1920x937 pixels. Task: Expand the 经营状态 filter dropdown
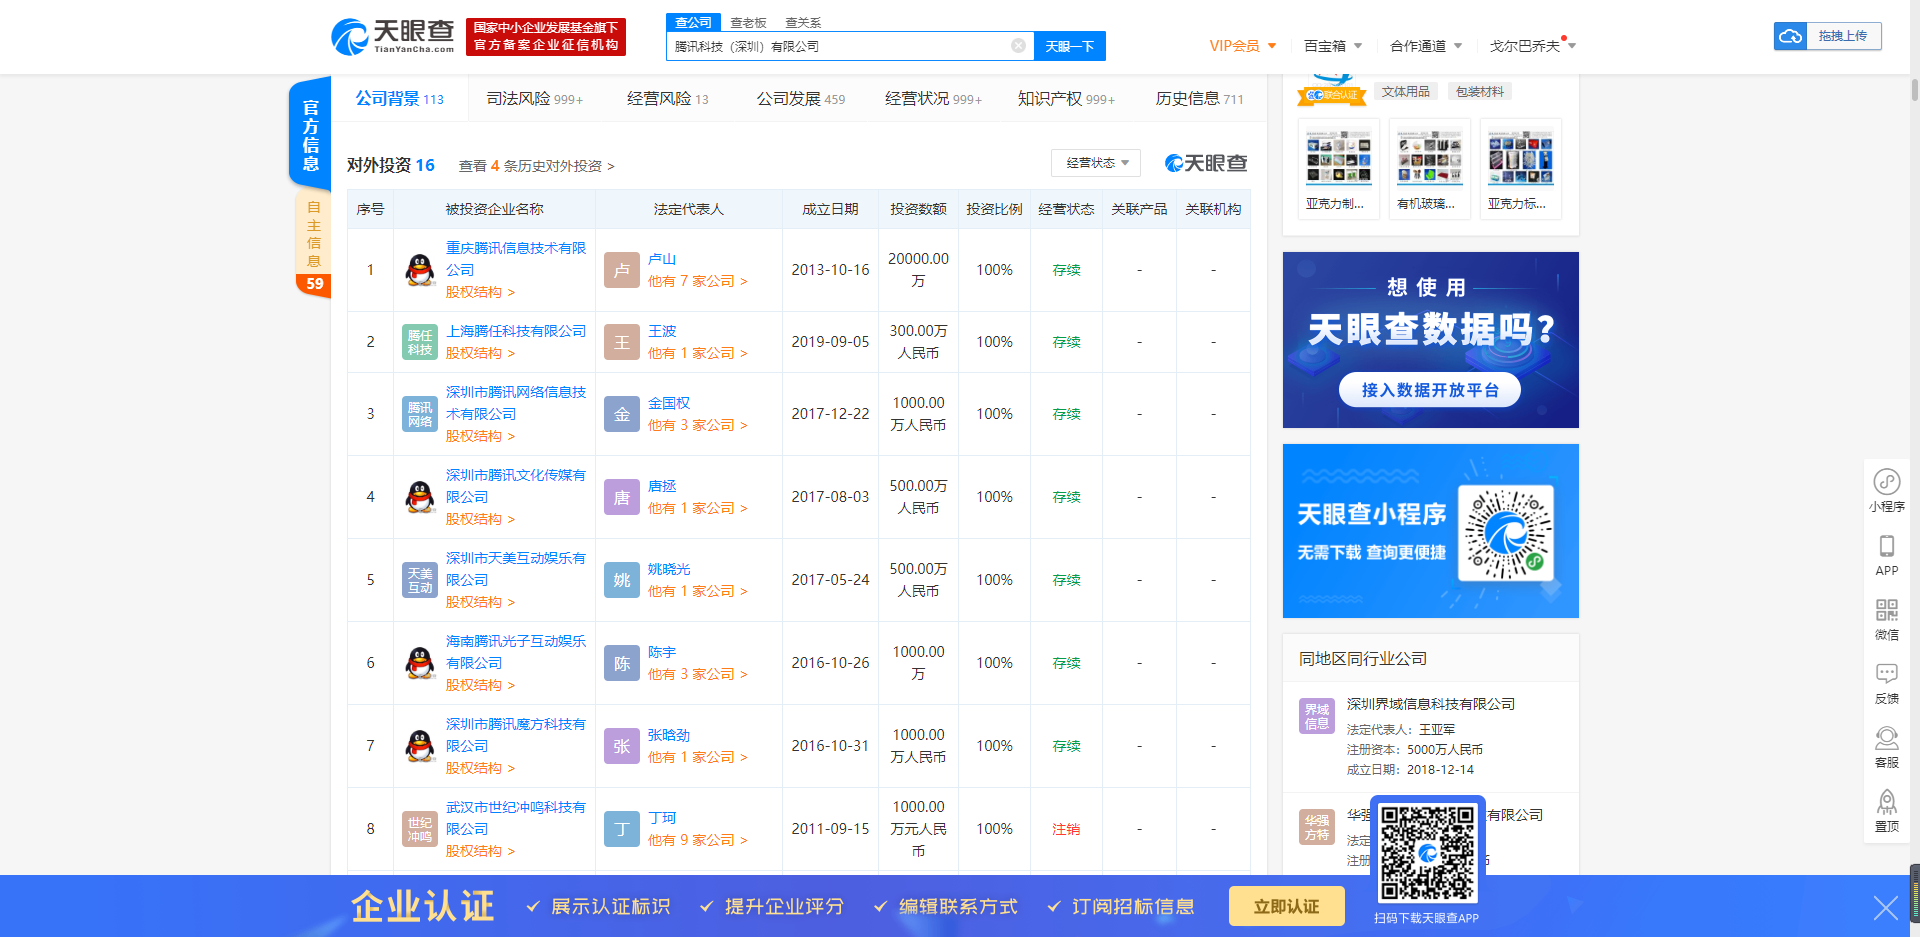(1096, 163)
